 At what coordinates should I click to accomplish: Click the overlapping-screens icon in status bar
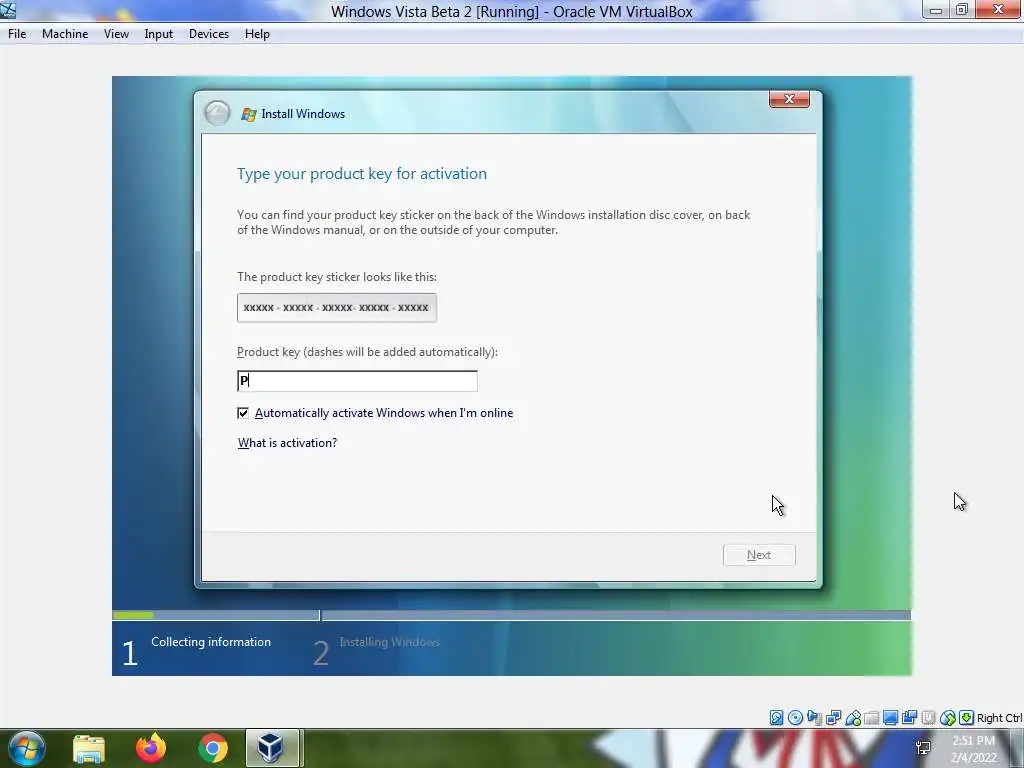tap(909, 718)
